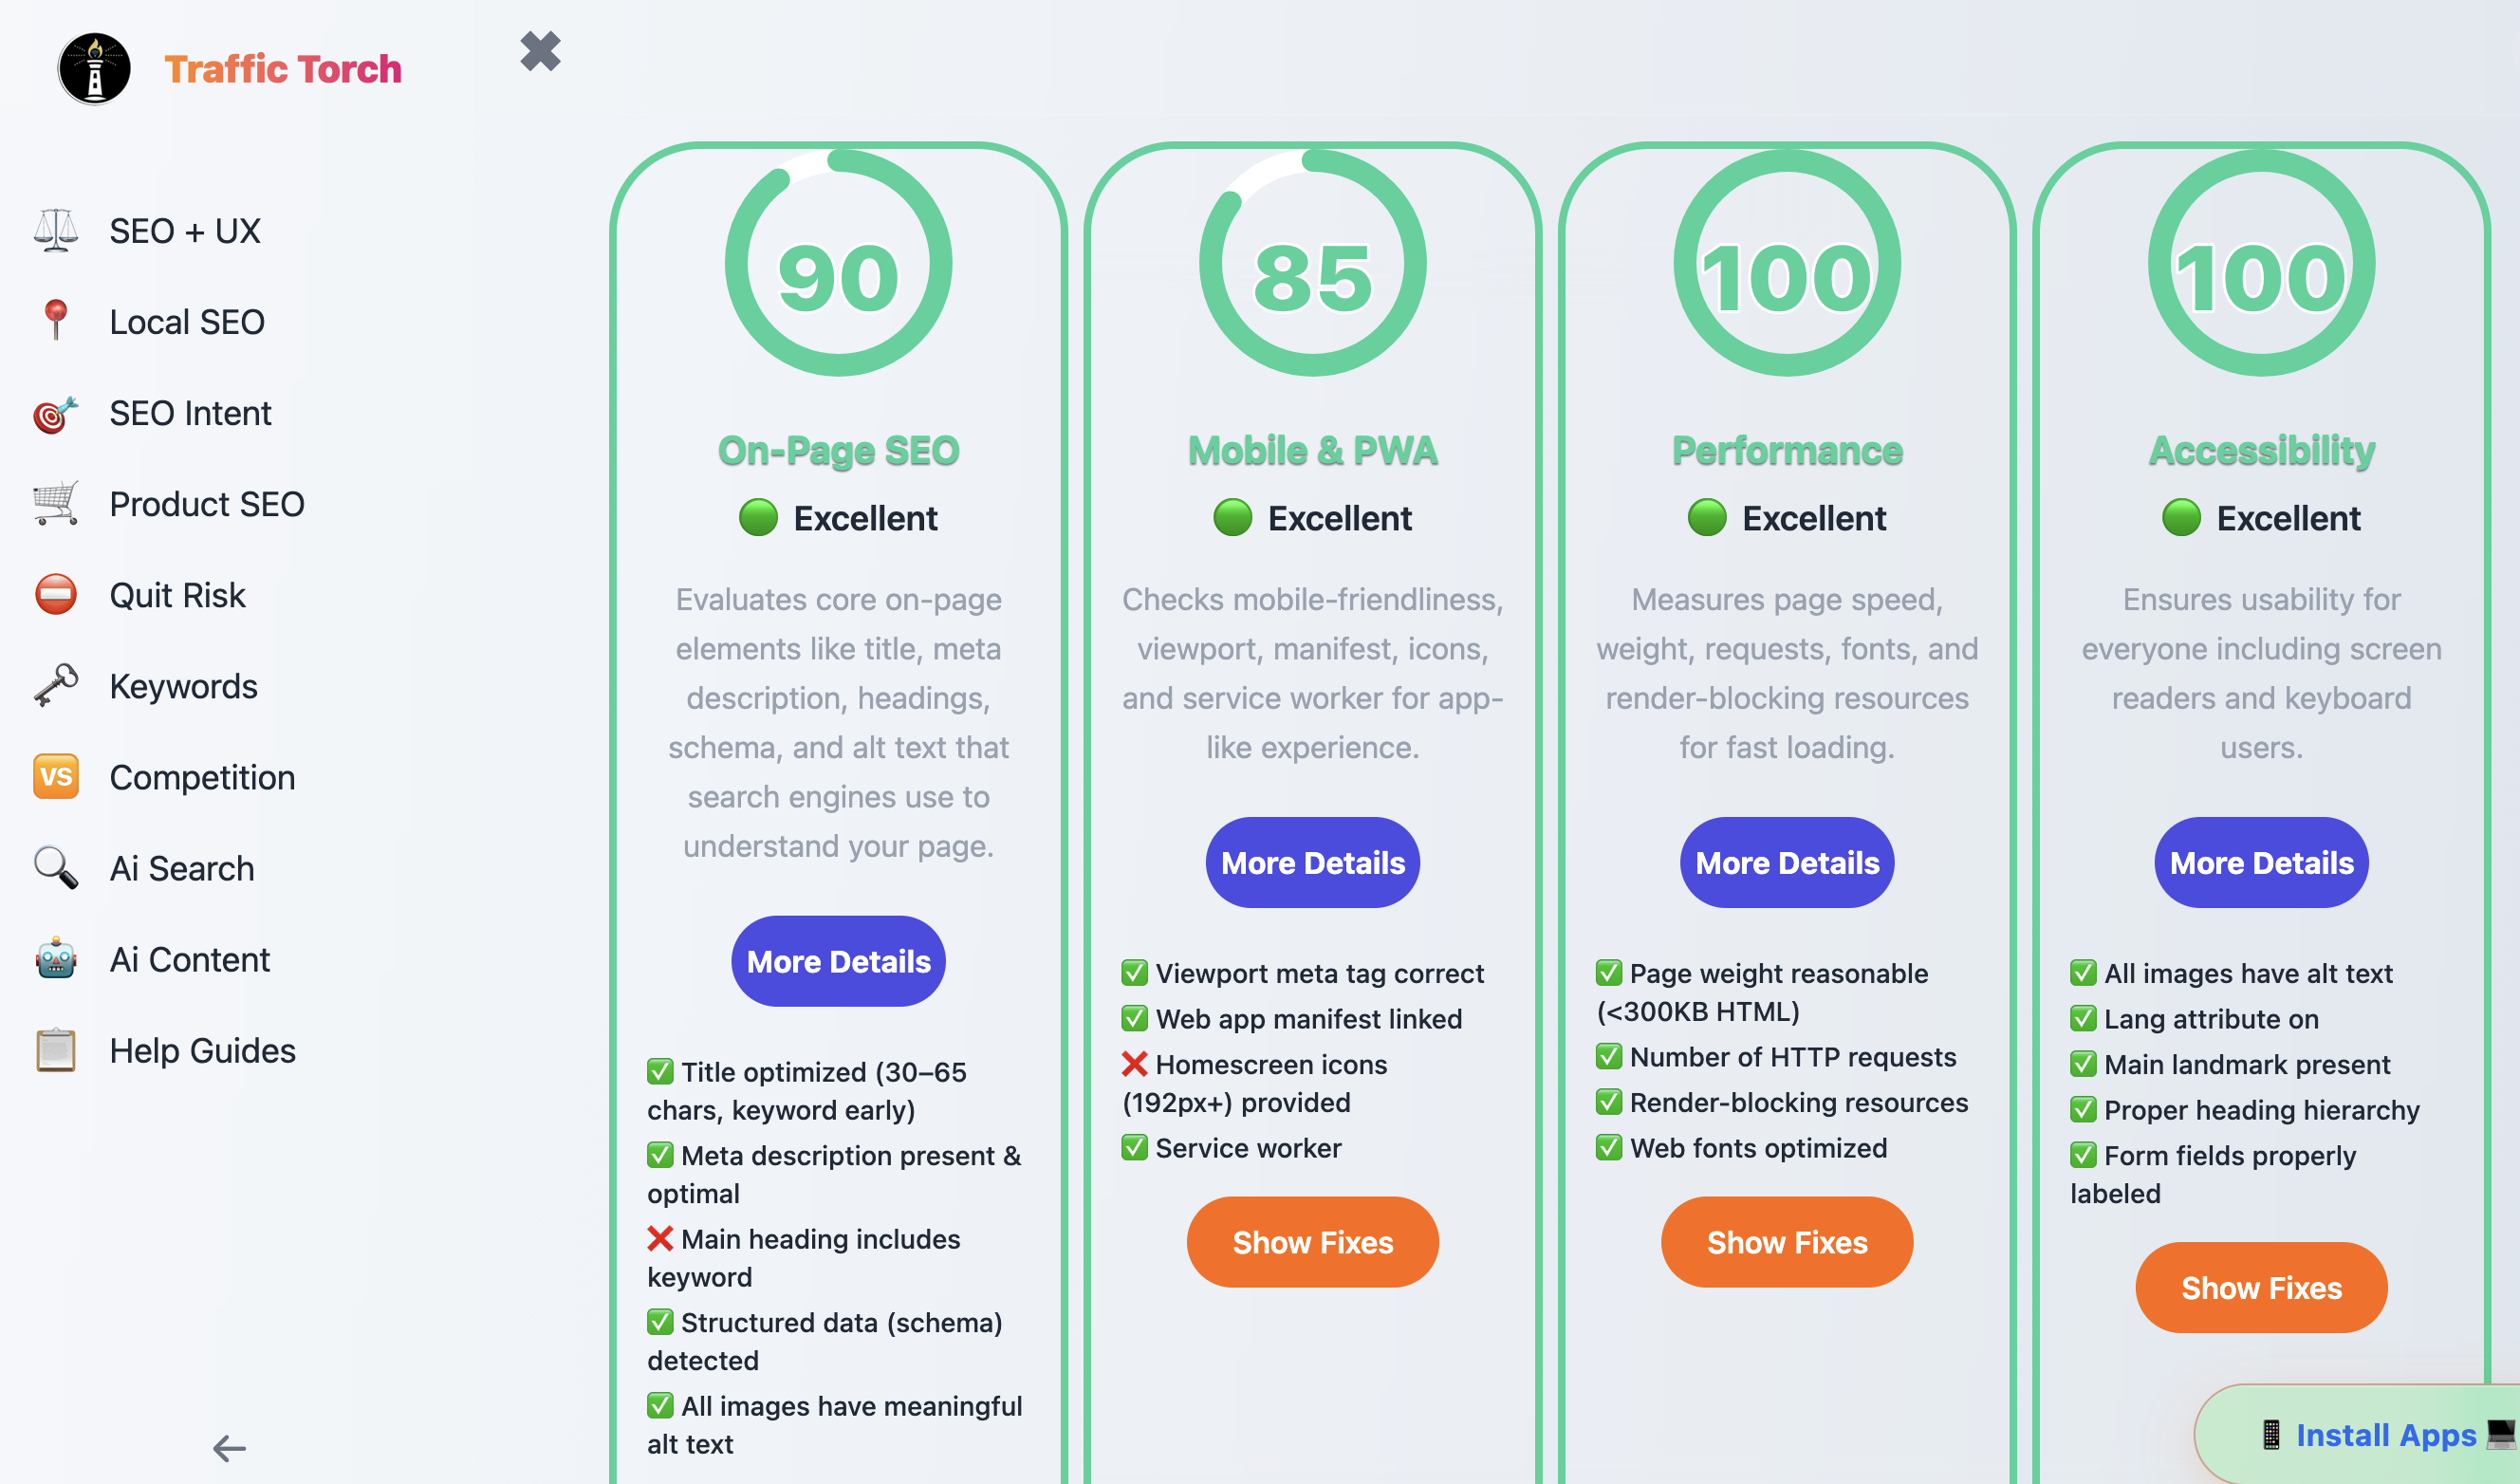Click More Details under On-Page SEO
The image size is (2520, 1484).
[x=838, y=961]
